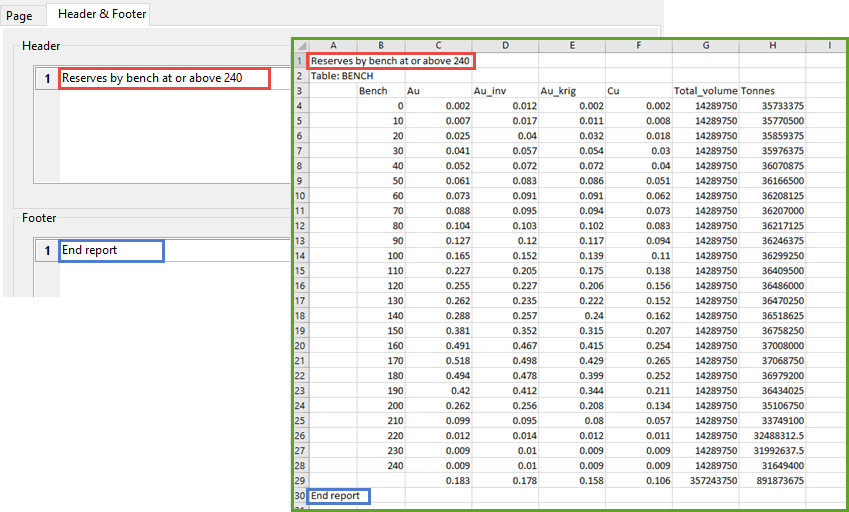Select the Header & Footer tab
Screen dimensions: 849x512
(x=102, y=14)
